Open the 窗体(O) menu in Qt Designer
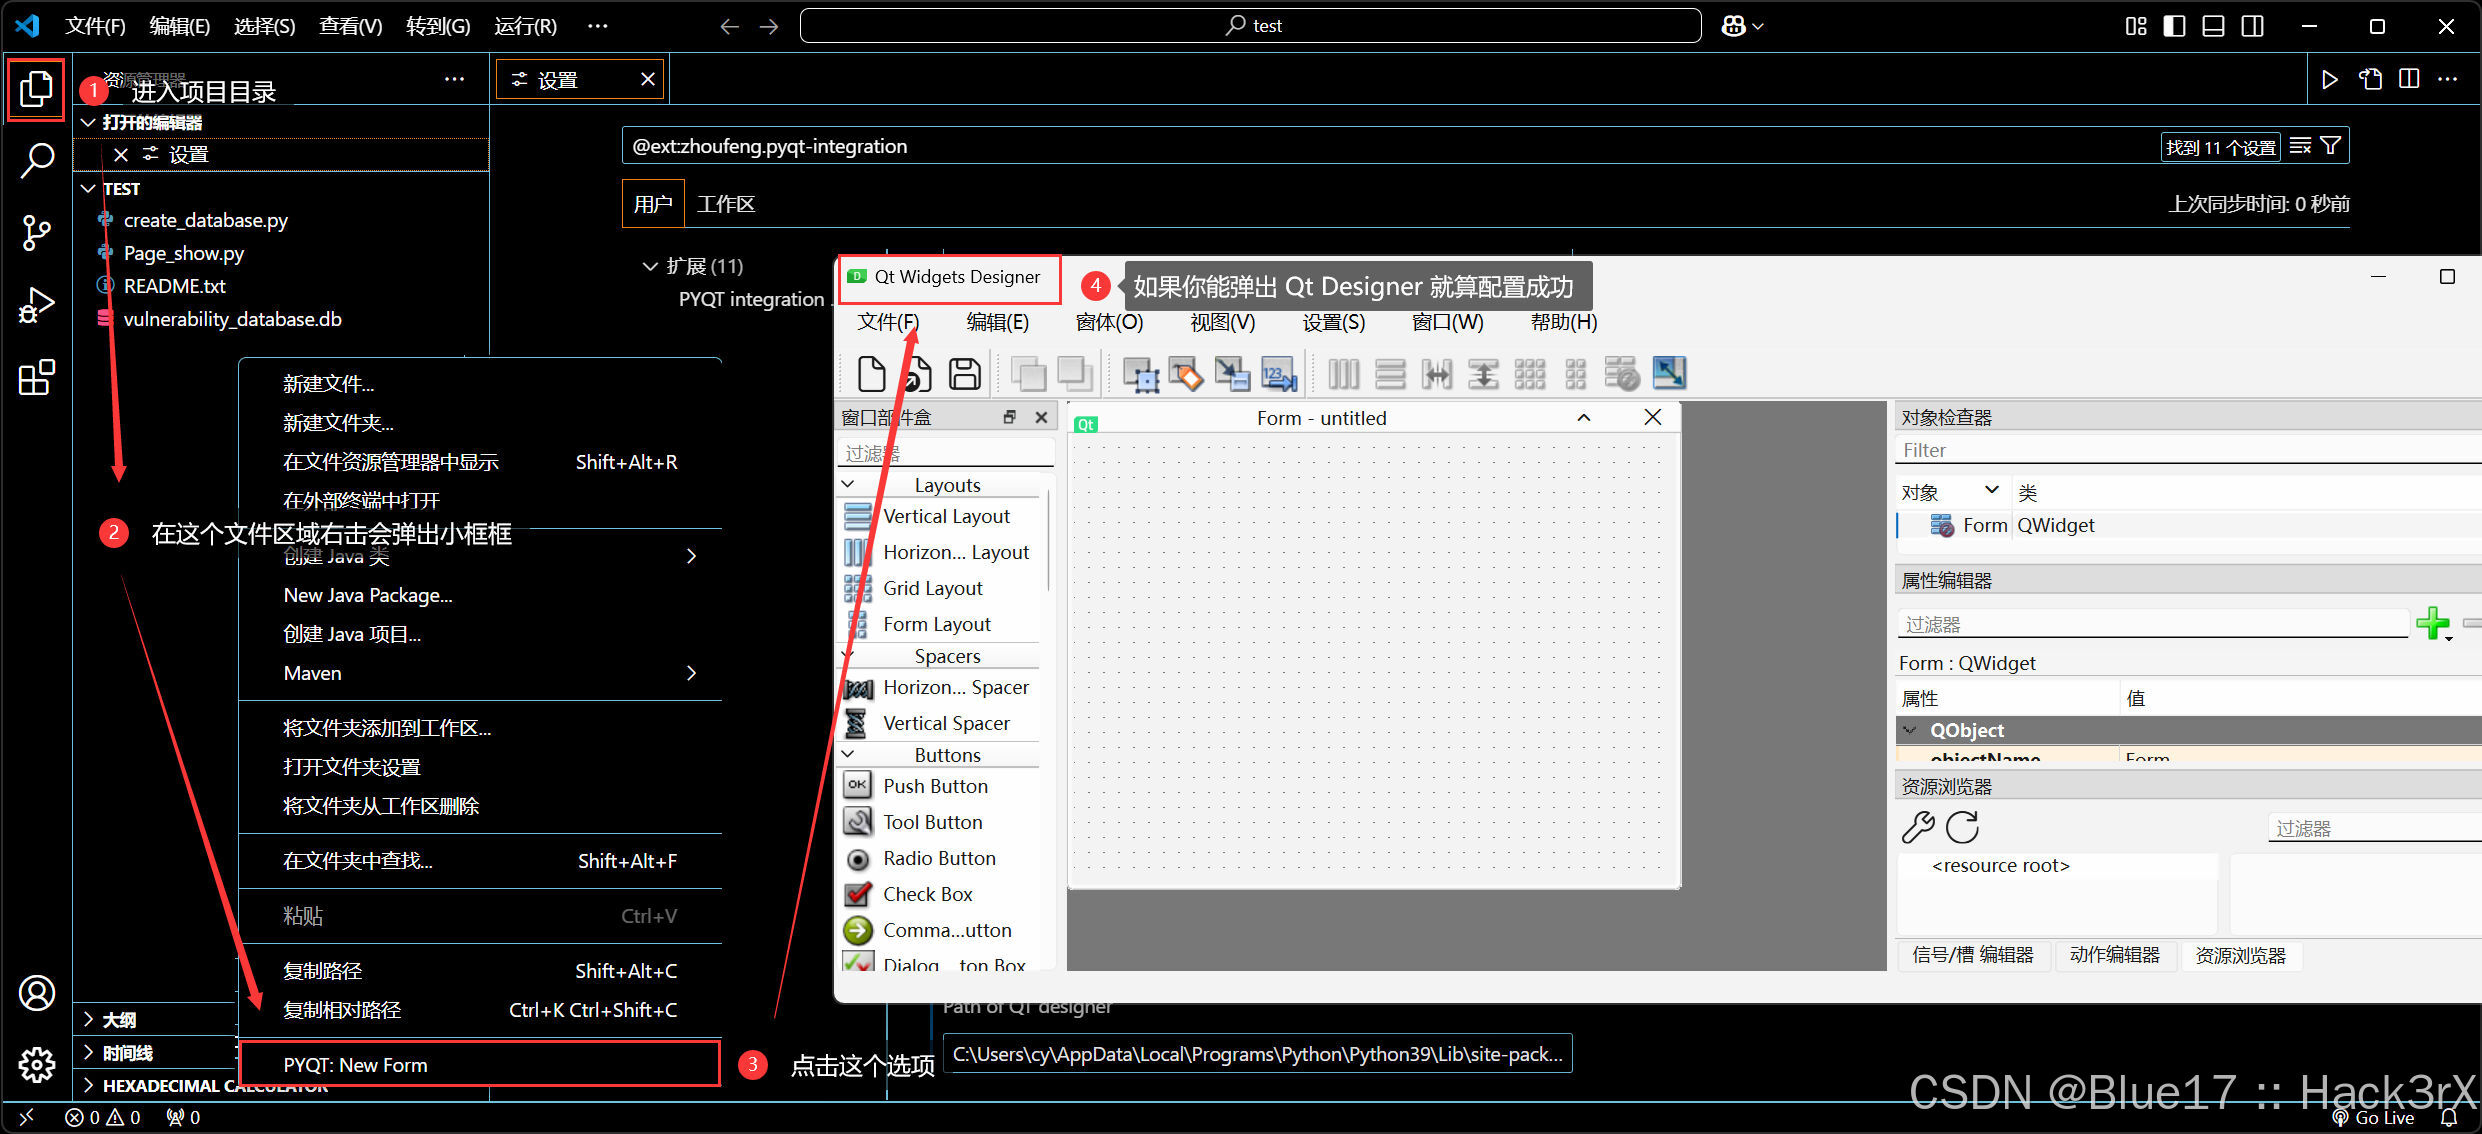This screenshot has width=2482, height=1134. [1108, 322]
